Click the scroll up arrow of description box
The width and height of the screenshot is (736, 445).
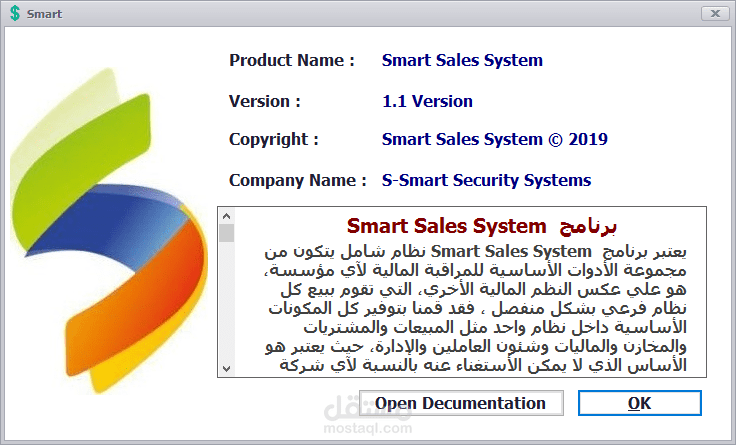tap(226, 216)
